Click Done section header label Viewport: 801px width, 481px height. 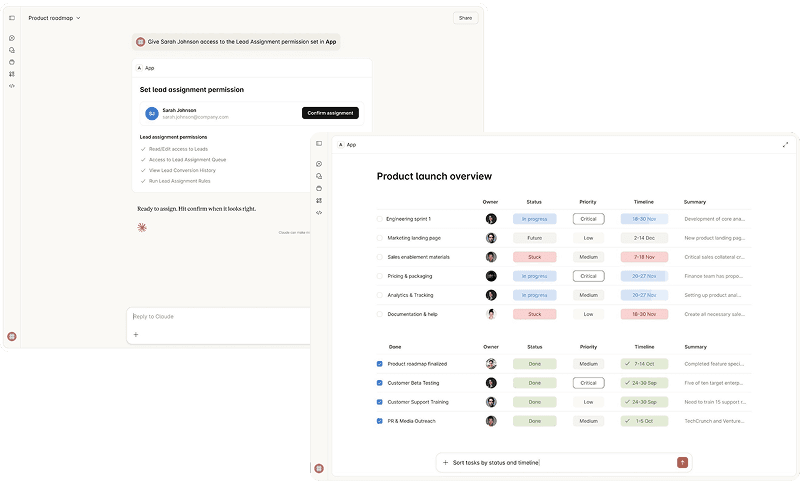click(395, 347)
